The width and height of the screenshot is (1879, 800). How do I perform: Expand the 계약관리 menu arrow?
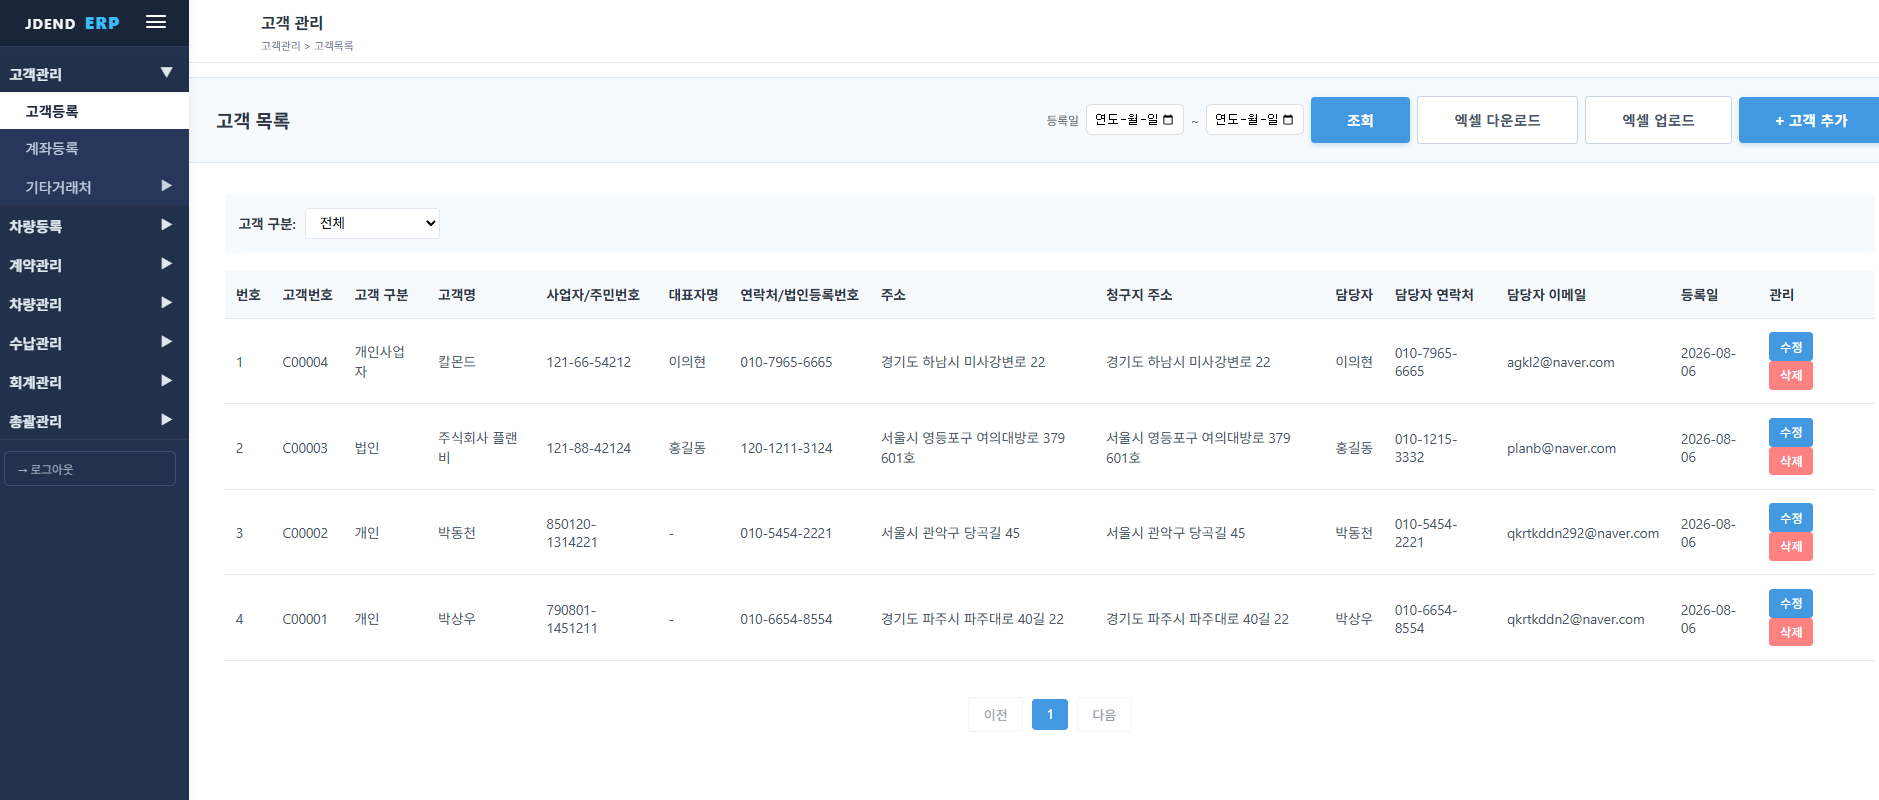[x=166, y=264]
